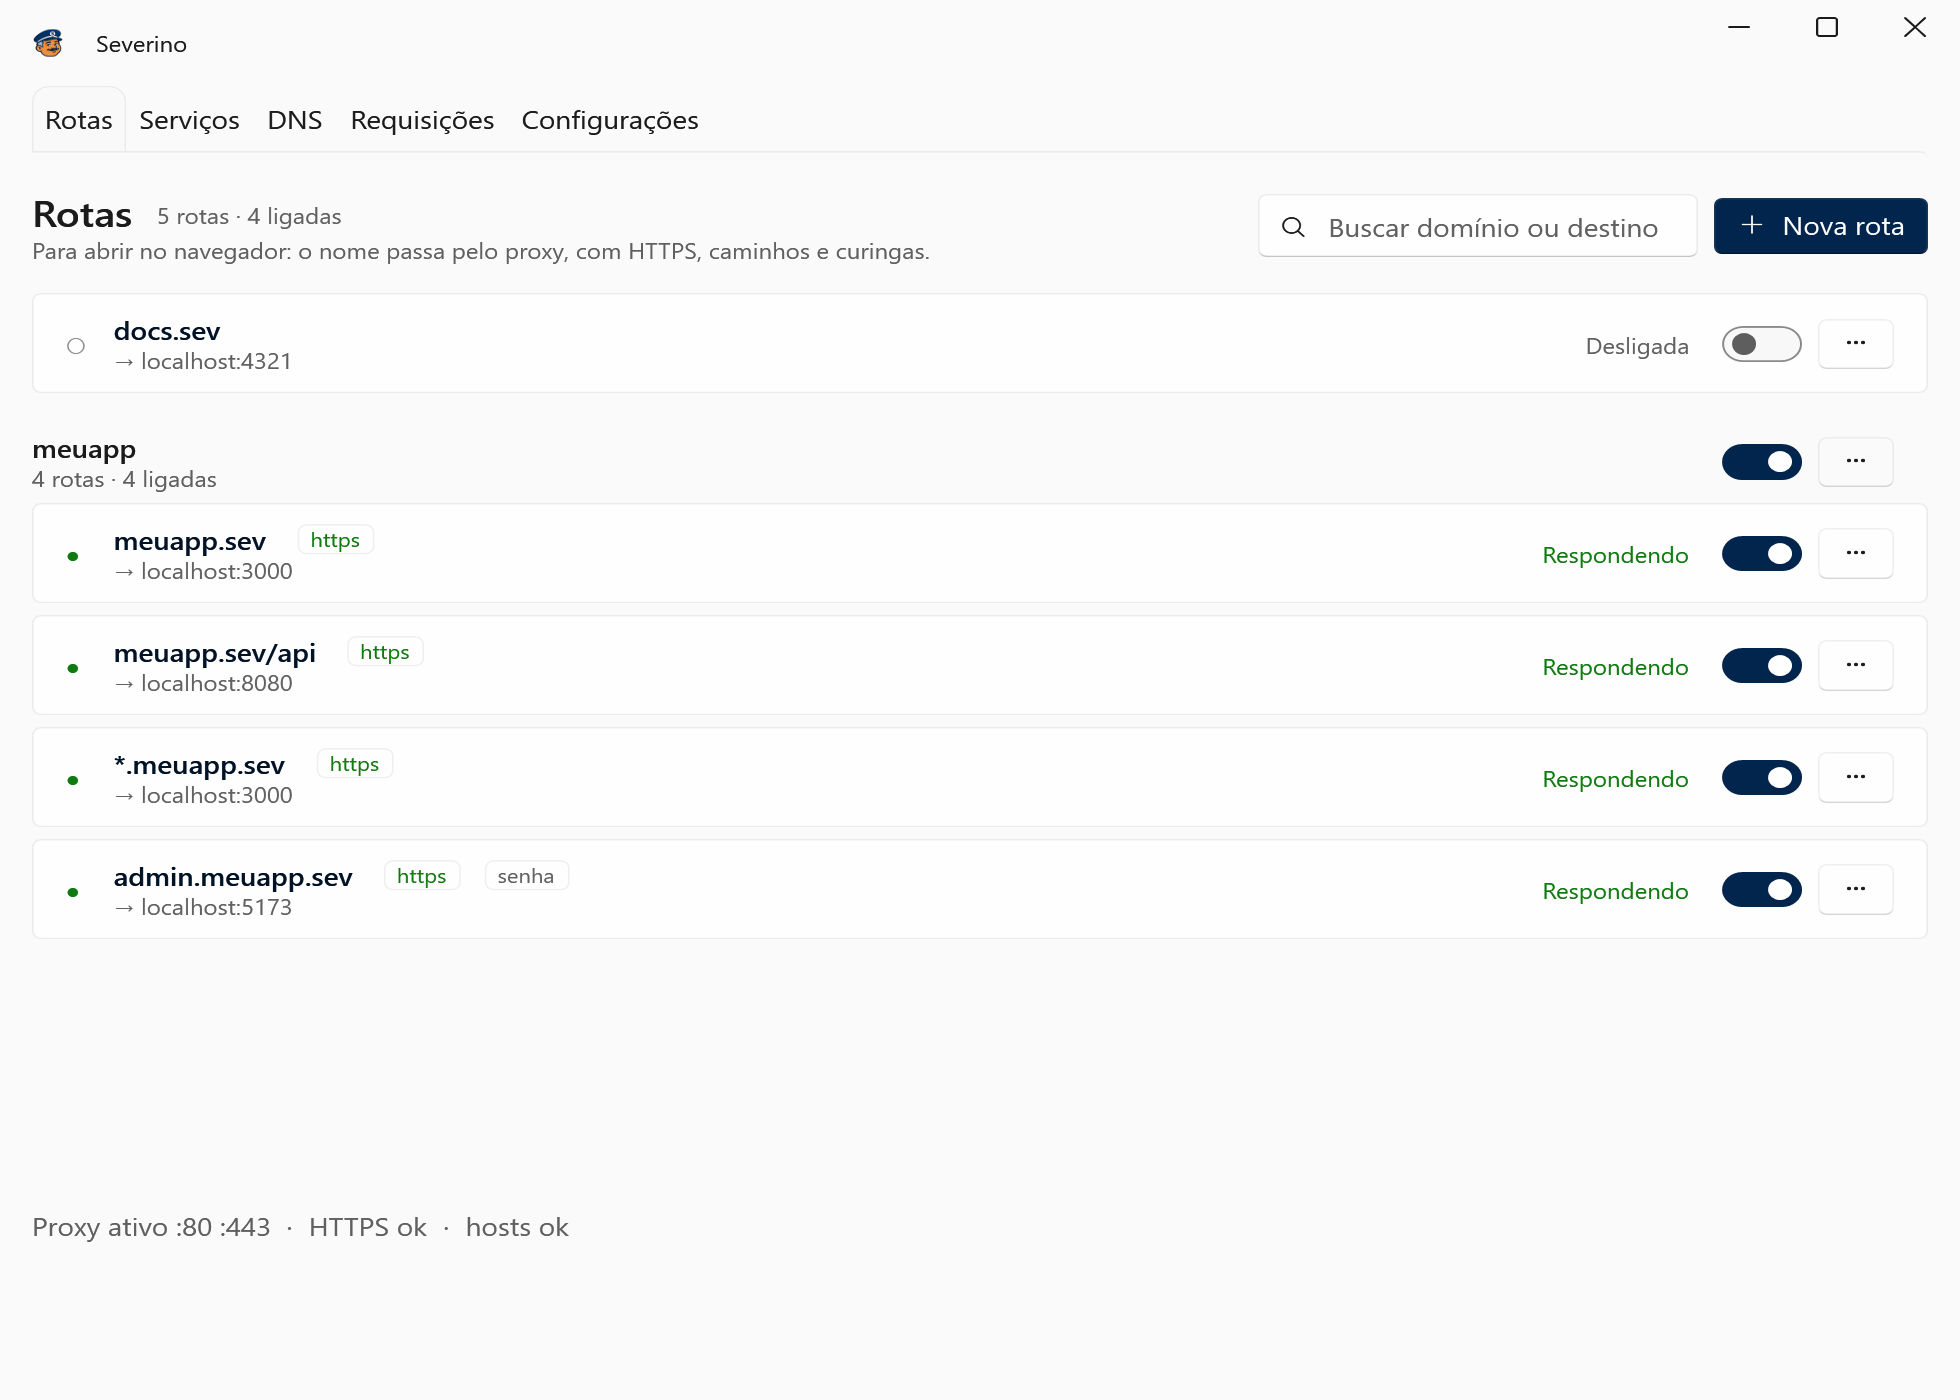This screenshot has width=1960, height=1400.
Task: Click the meuapp.sev/api route name
Action: tap(215, 653)
